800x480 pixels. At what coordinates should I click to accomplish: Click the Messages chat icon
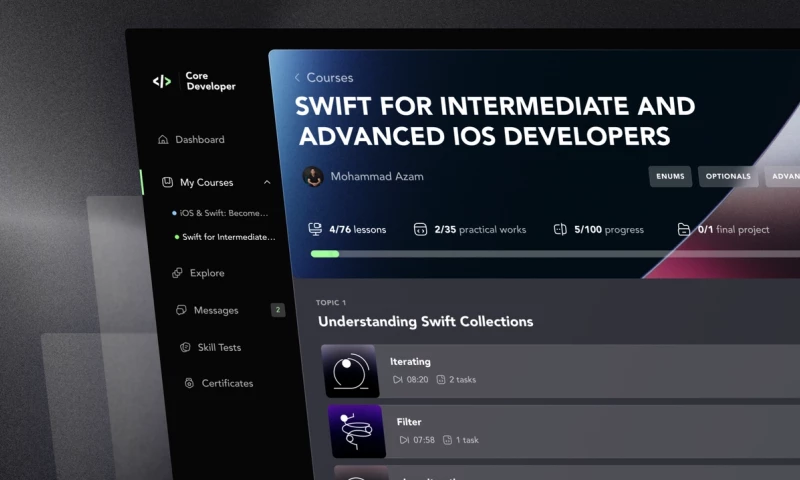click(x=181, y=310)
